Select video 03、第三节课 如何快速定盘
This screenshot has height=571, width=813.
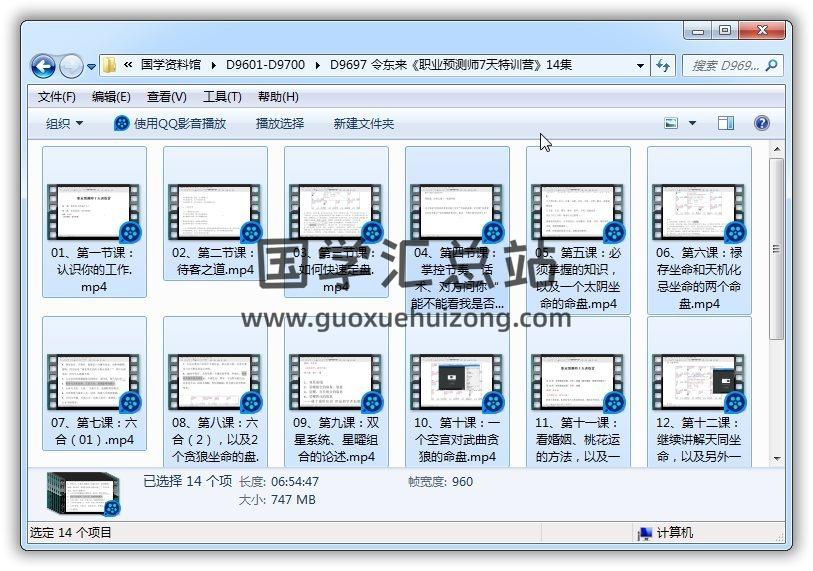336,222
